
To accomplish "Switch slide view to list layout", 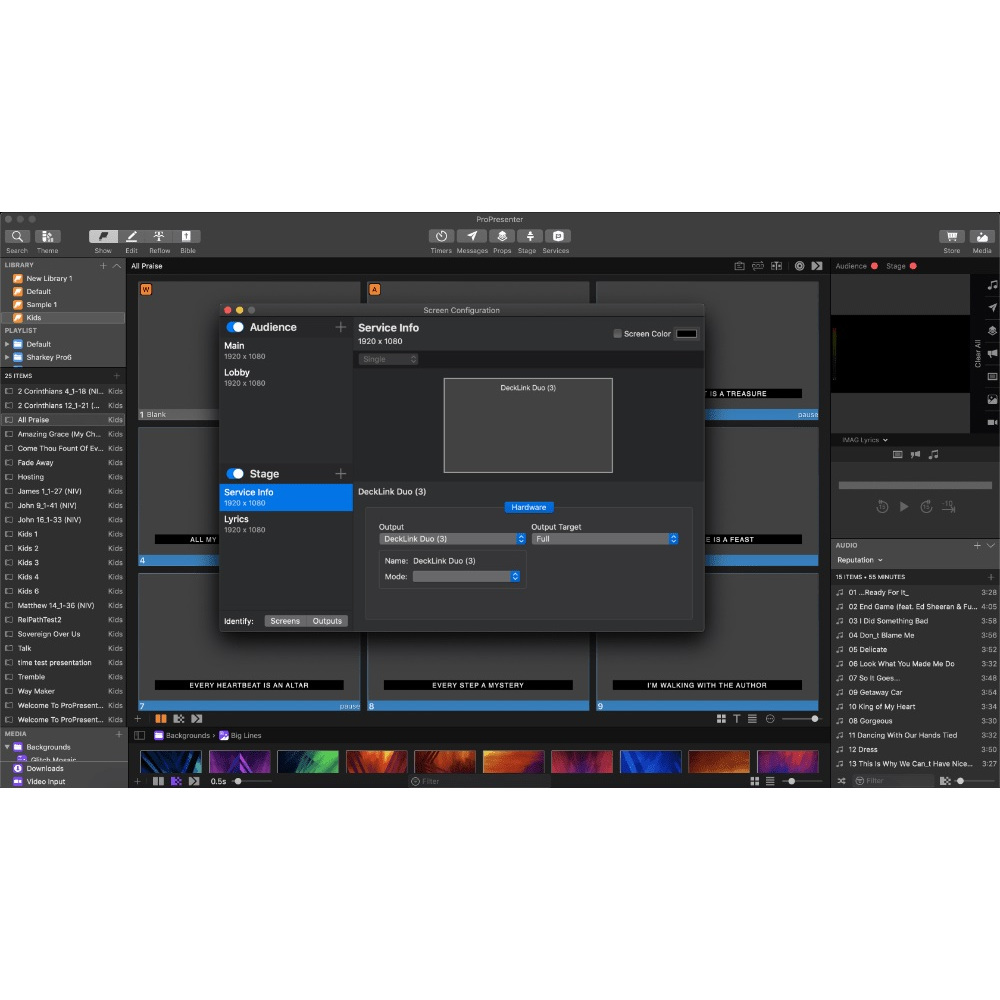I will [x=753, y=719].
